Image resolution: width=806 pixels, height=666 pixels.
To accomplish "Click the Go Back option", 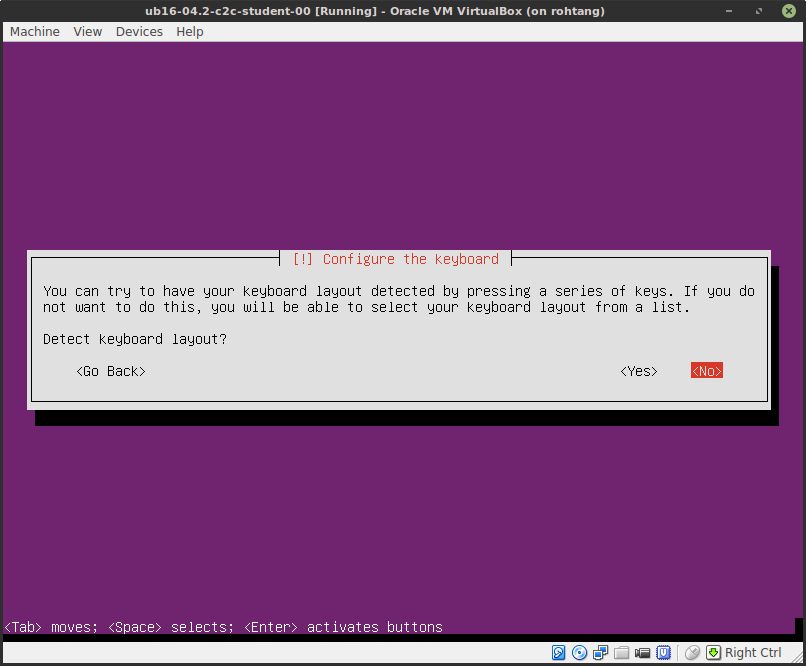I will click(x=110, y=370).
